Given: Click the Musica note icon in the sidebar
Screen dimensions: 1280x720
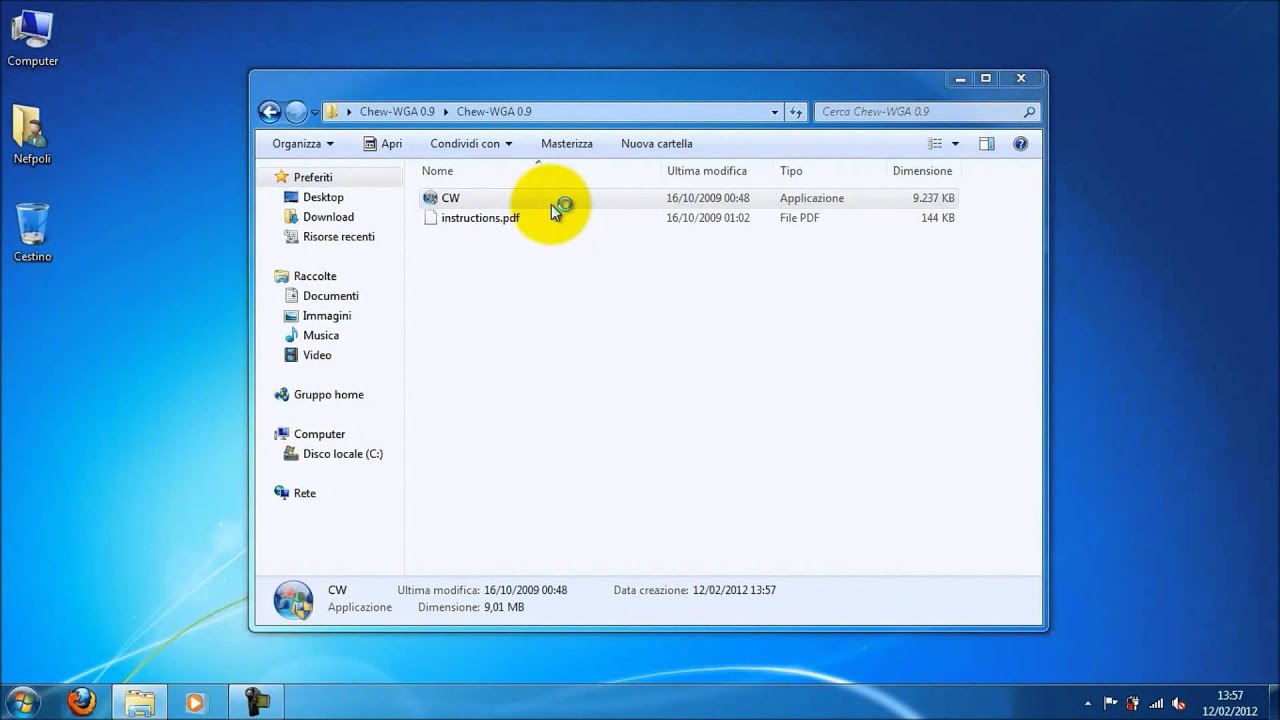Looking at the screenshot, I should tap(291, 335).
